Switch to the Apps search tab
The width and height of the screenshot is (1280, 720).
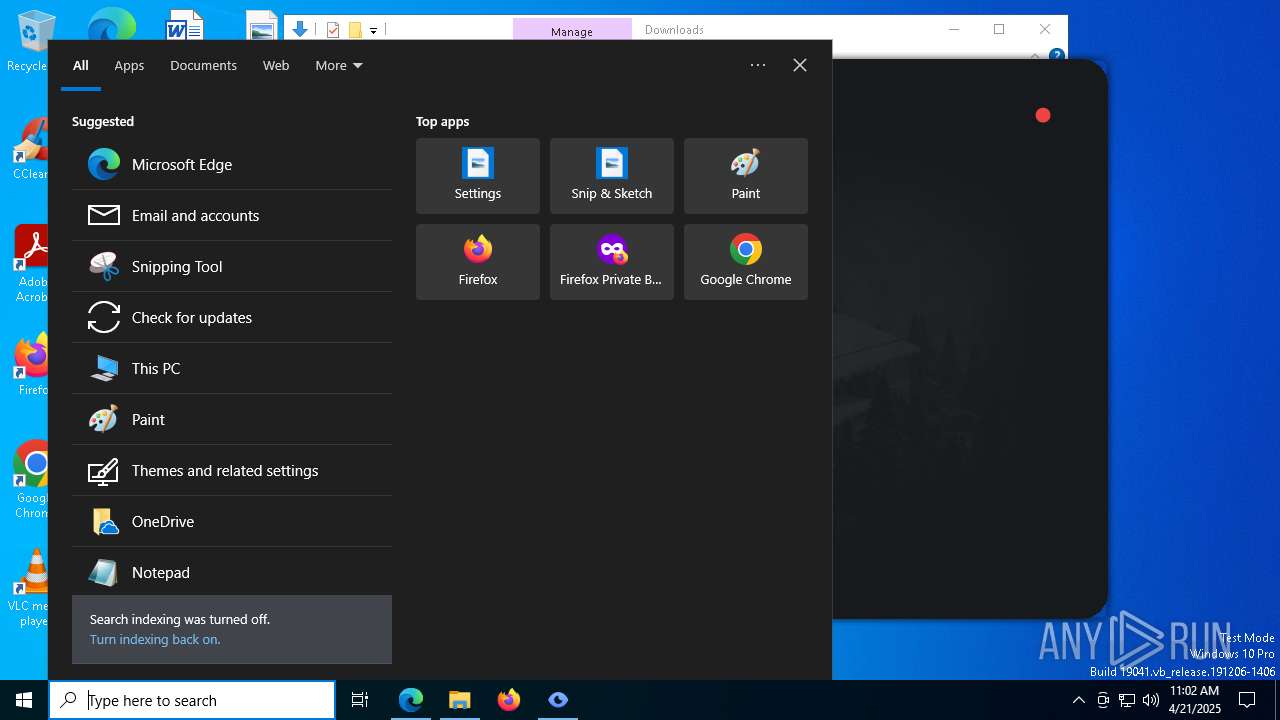tap(129, 65)
